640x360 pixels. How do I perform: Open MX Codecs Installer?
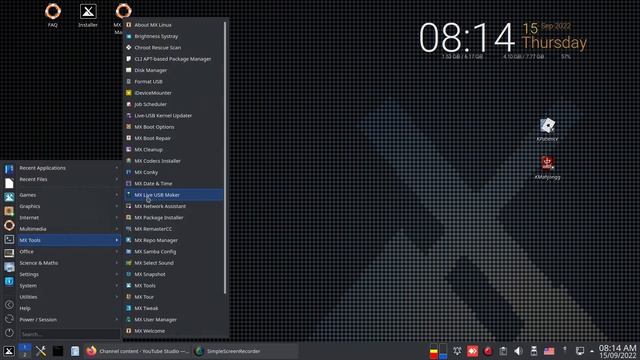pos(174,161)
